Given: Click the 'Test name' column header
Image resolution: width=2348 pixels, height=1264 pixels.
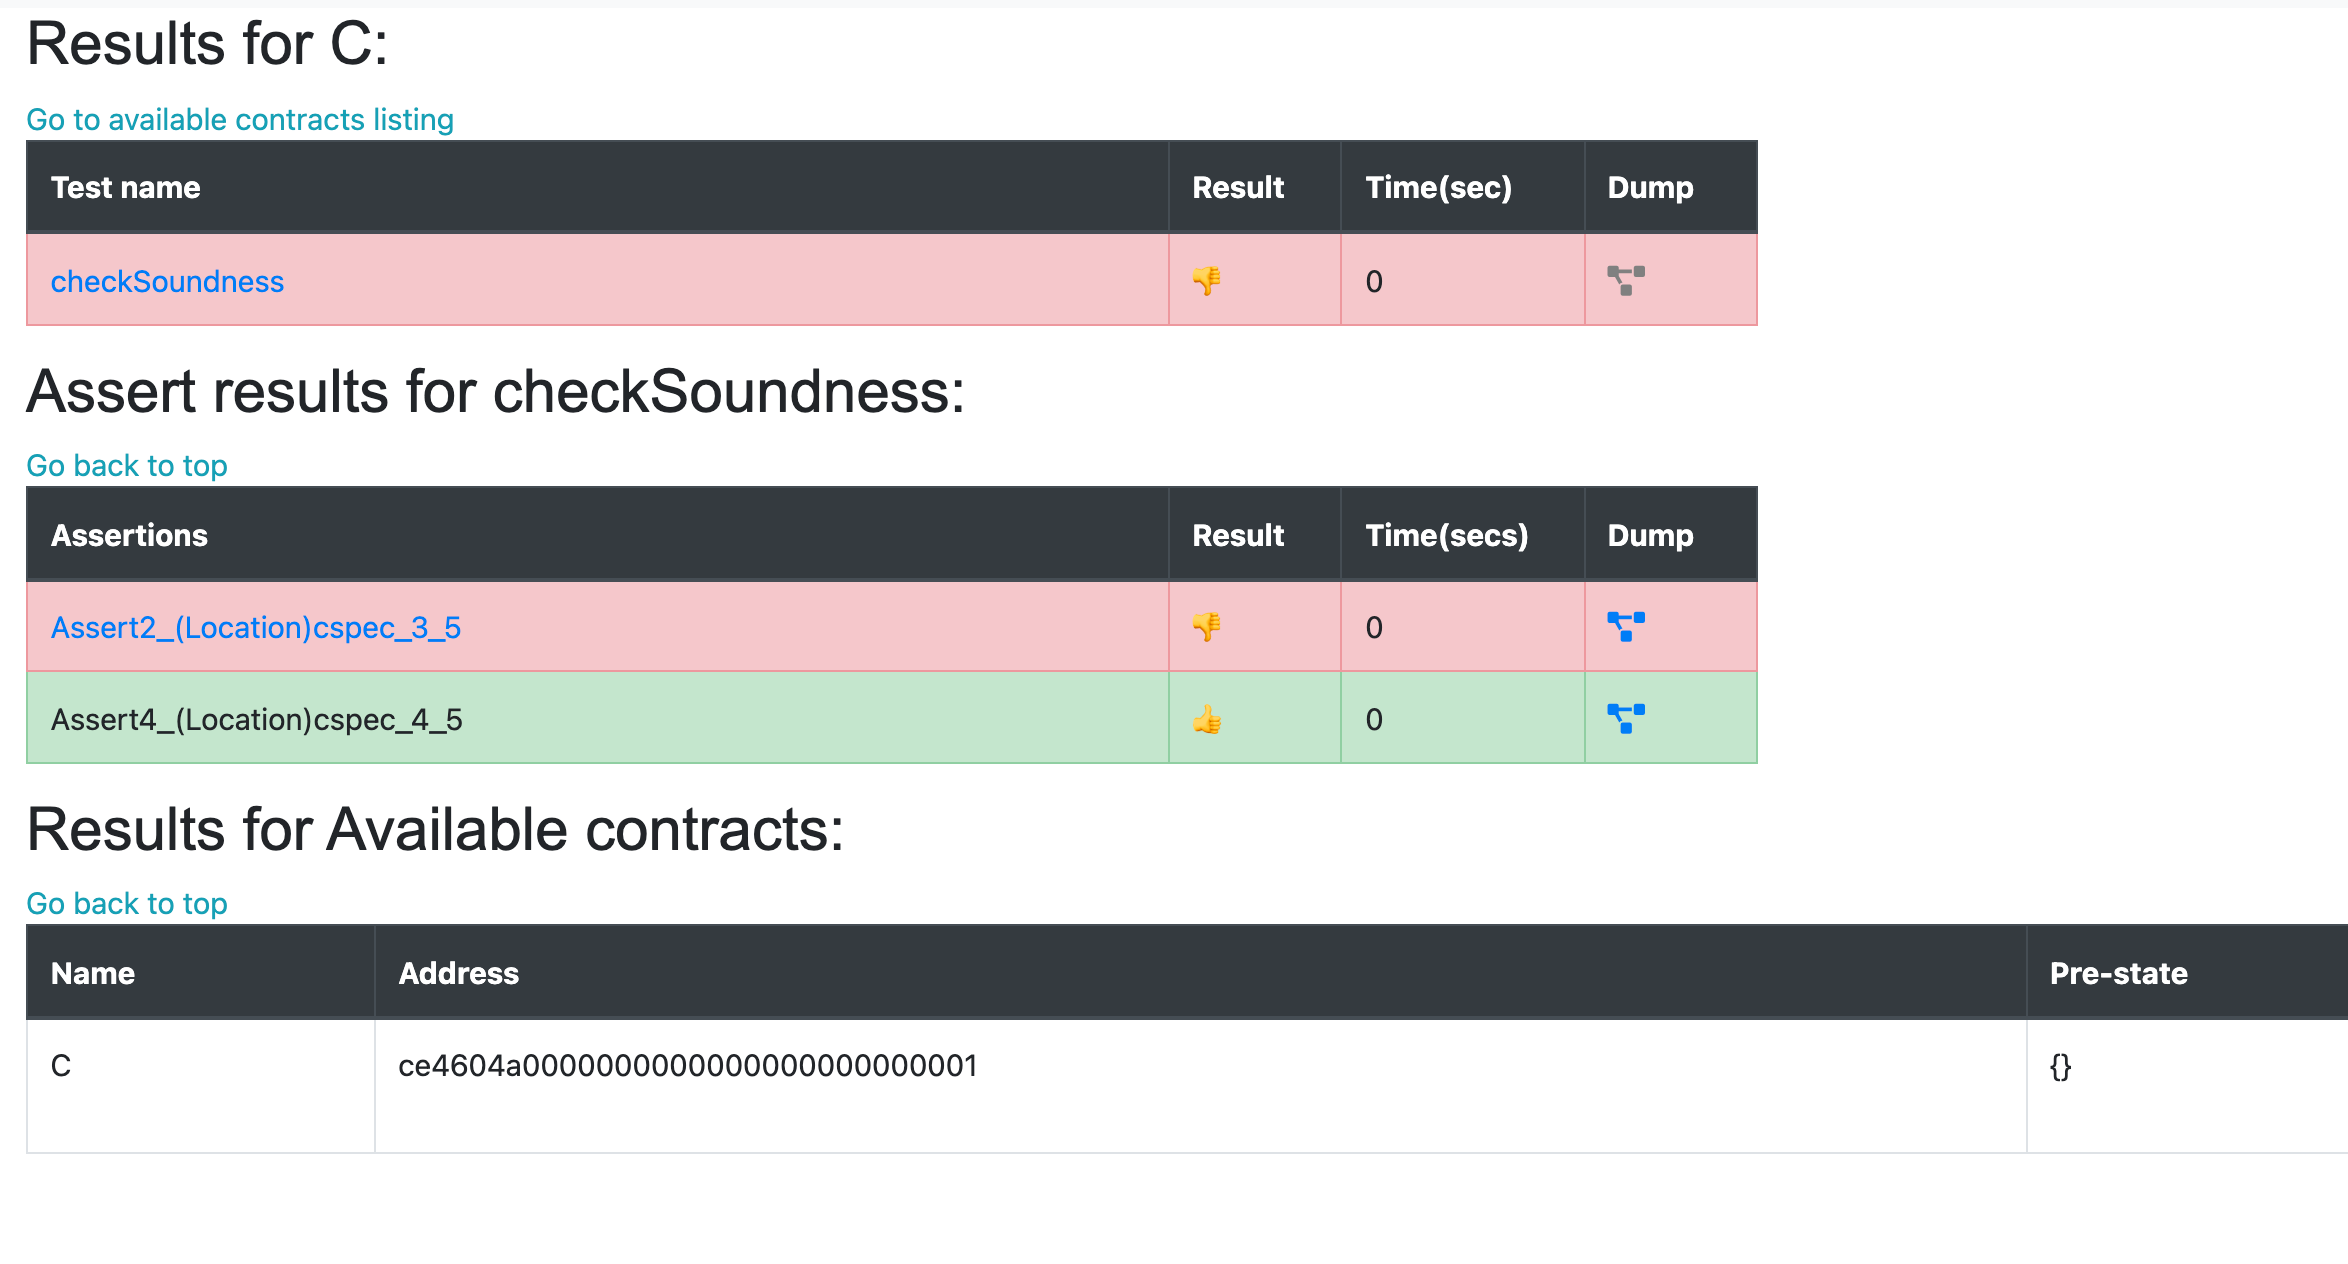Looking at the screenshot, I should click(126, 188).
